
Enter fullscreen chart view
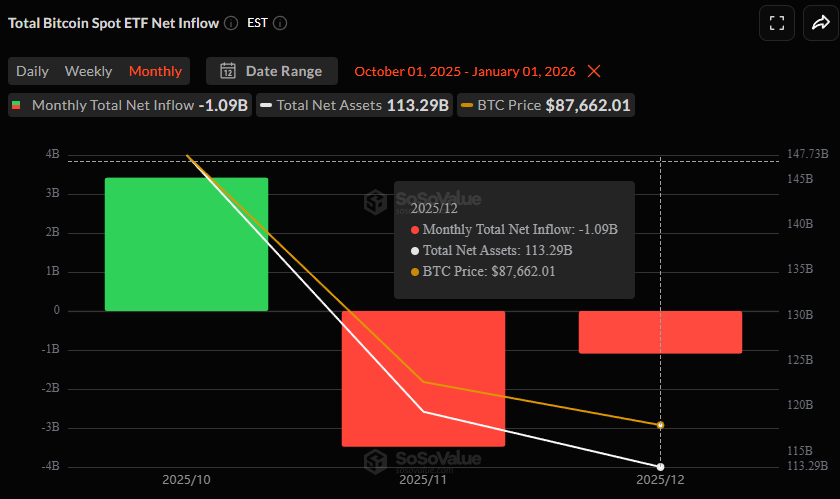pos(776,23)
